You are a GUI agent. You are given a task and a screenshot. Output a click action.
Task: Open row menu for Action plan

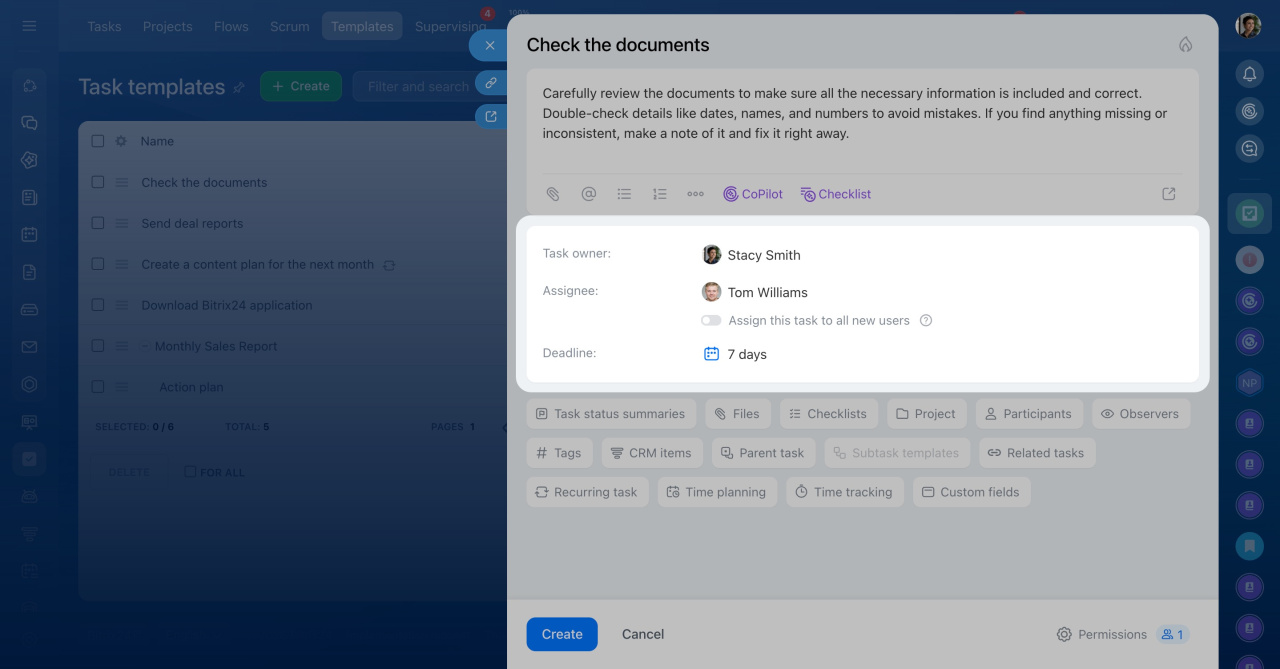(x=122, y=387)
